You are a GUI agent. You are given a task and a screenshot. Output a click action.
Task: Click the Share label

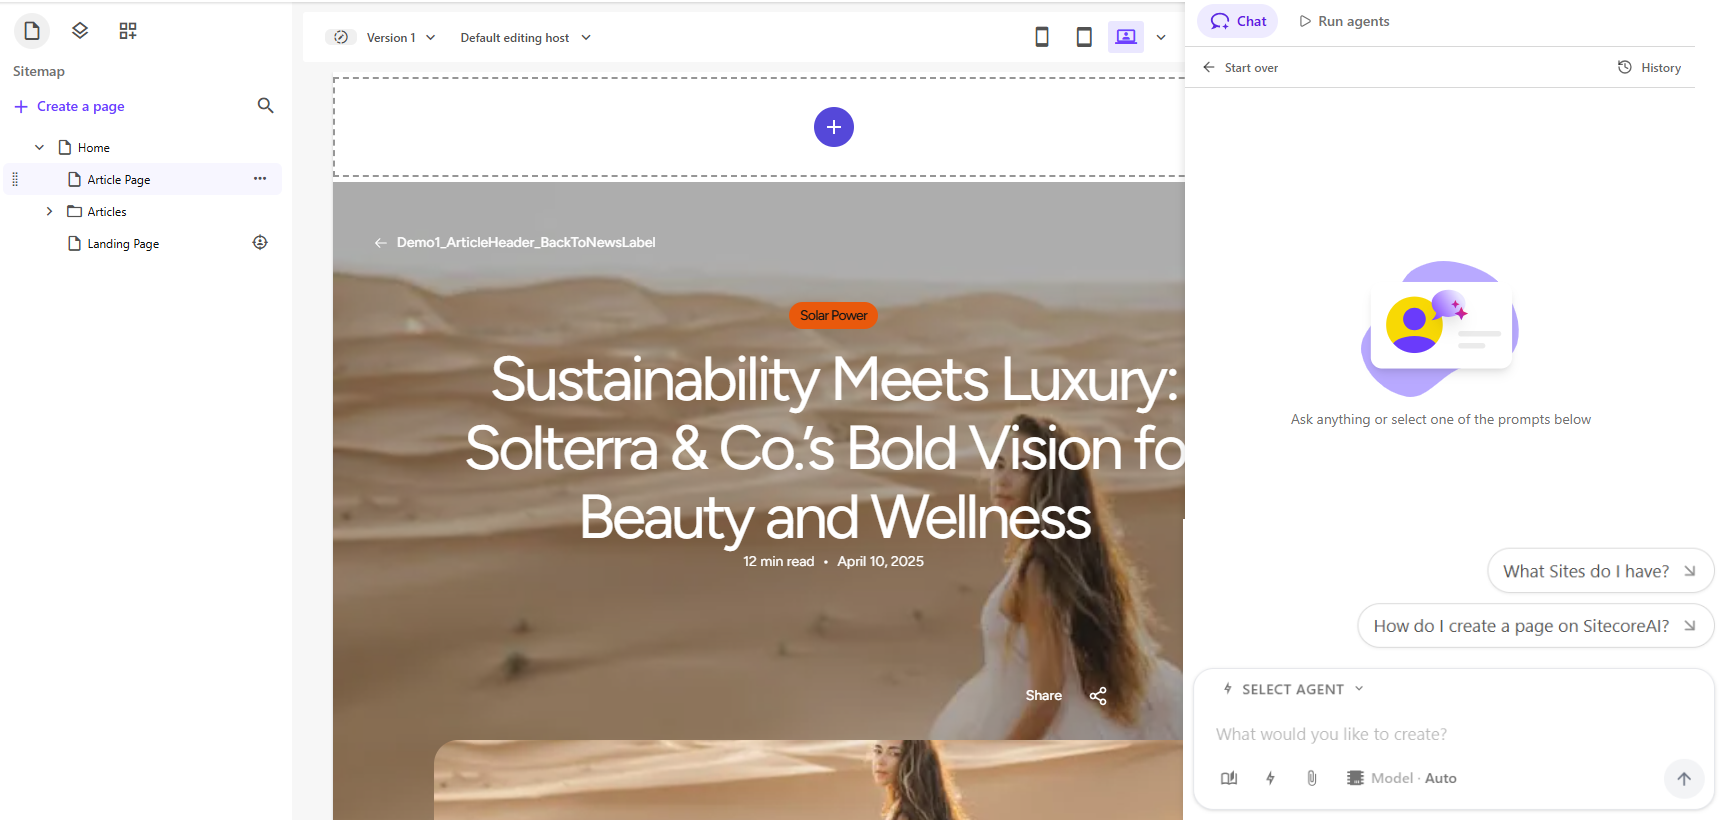(x=1043, y=696)
